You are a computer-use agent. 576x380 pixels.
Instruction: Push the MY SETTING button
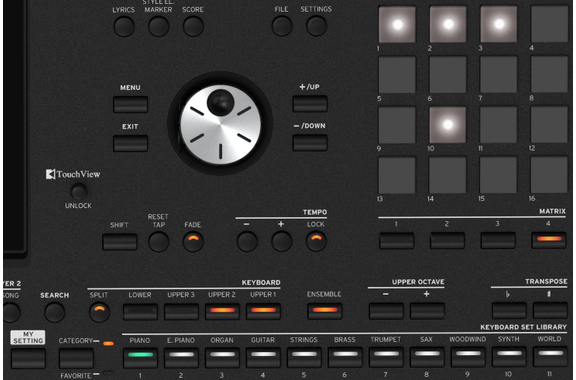click(28, 358)
